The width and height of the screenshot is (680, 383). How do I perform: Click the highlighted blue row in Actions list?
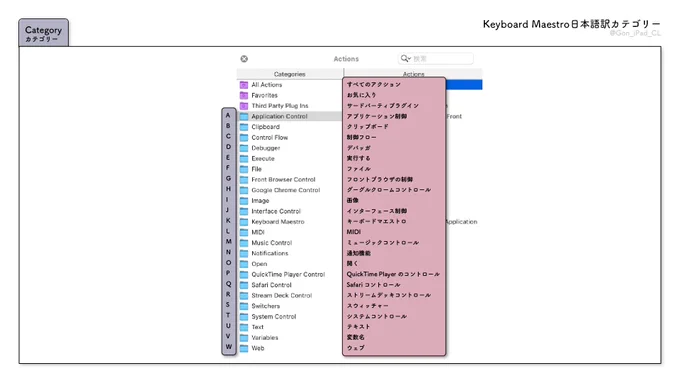pyautogui.click(x=464, y=85)
